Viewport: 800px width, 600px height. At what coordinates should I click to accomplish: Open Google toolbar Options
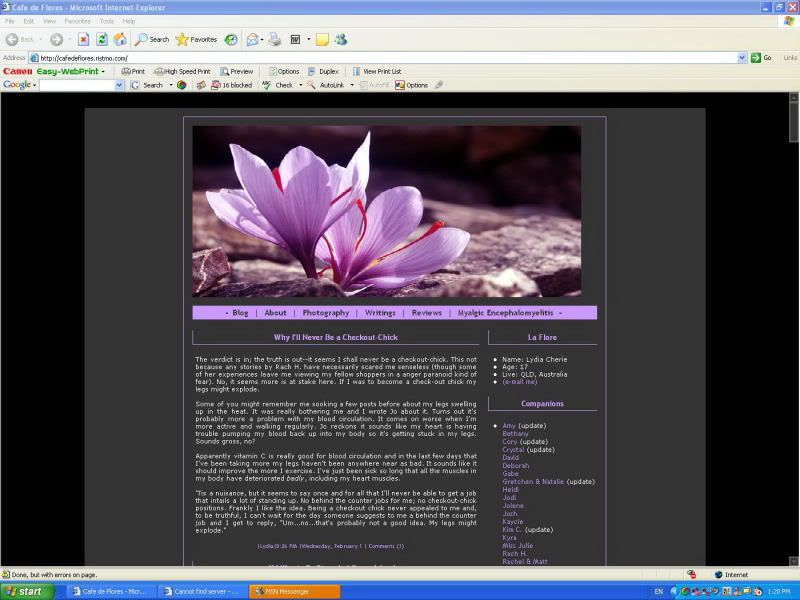click(x=411, y=85)
